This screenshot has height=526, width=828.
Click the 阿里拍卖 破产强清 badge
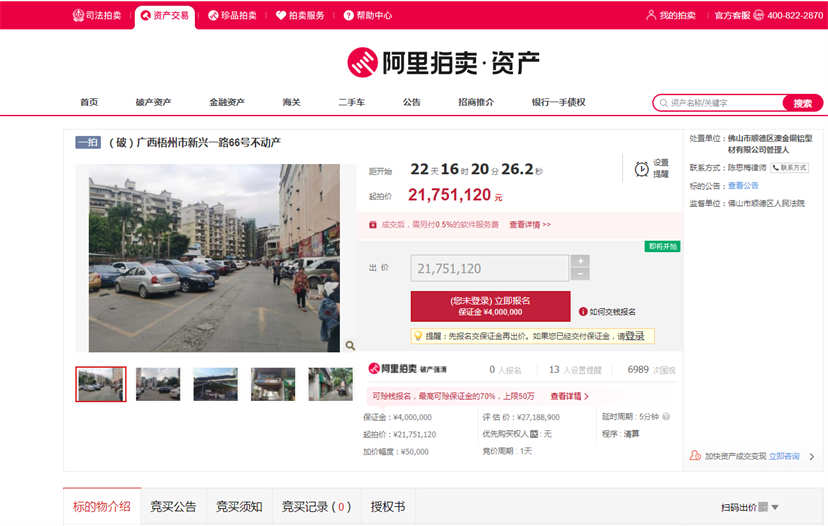pyautogui.click(x=407, y=369)
